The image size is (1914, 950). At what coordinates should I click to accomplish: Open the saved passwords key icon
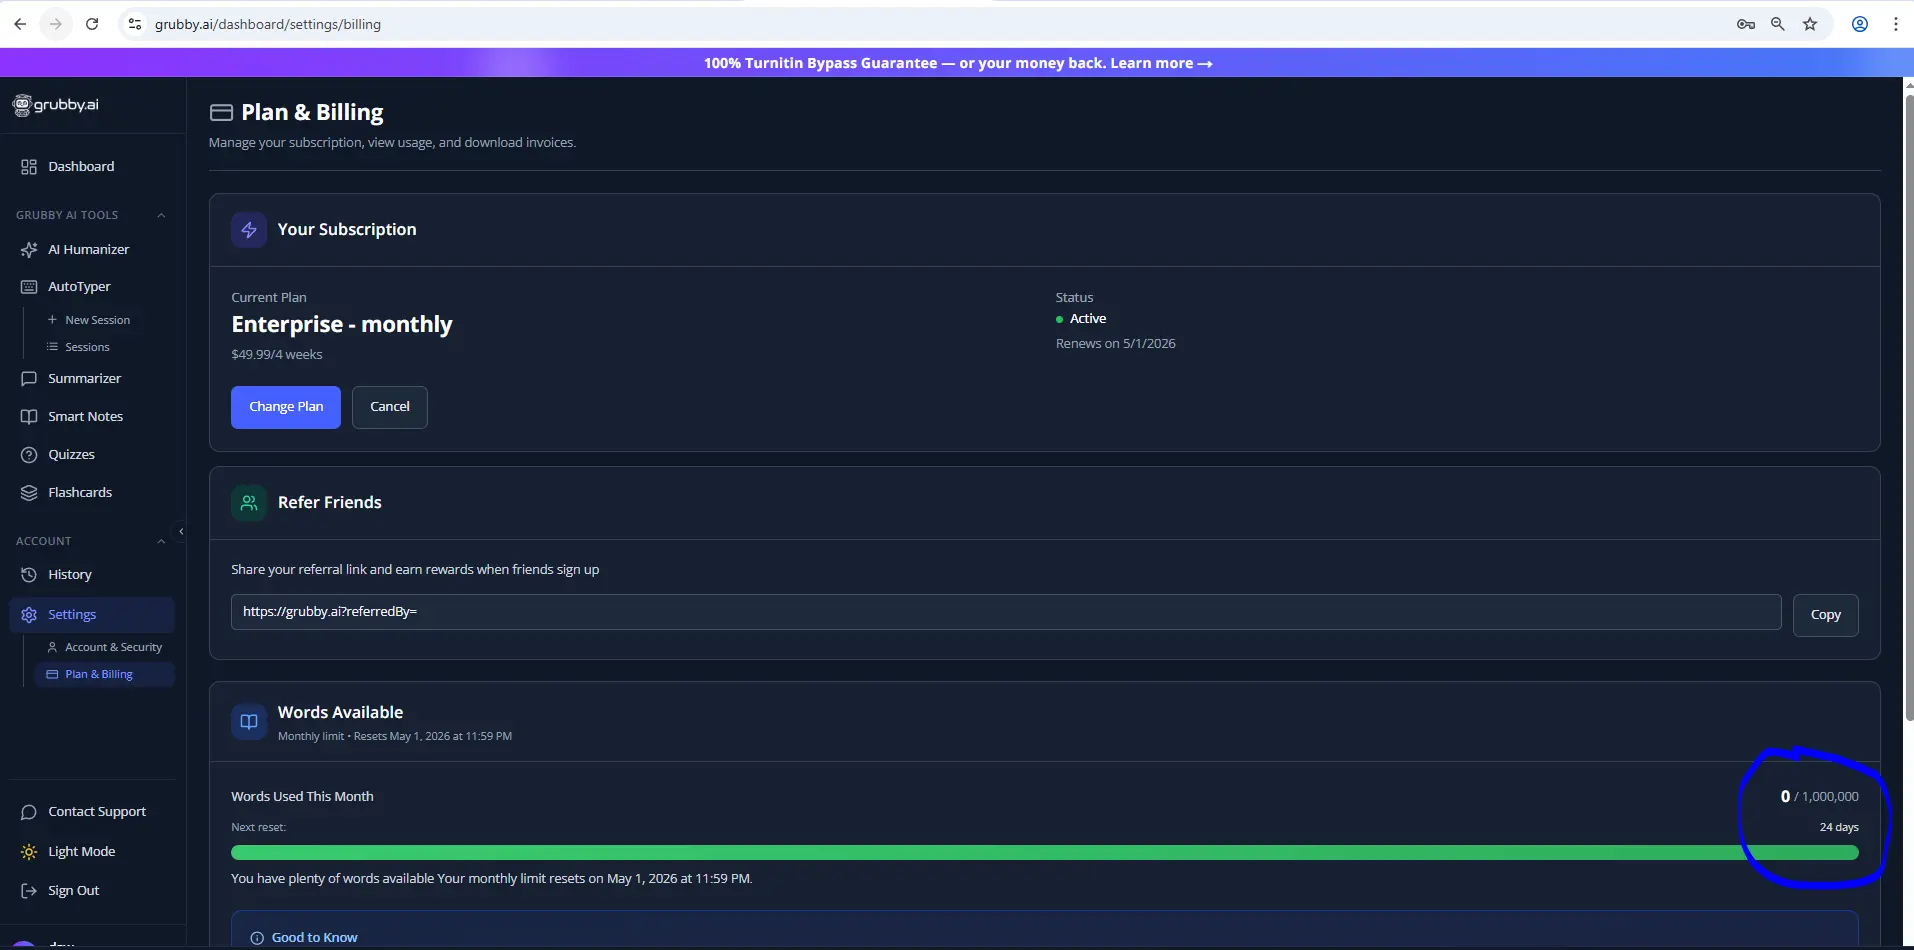pos(1746,24)
